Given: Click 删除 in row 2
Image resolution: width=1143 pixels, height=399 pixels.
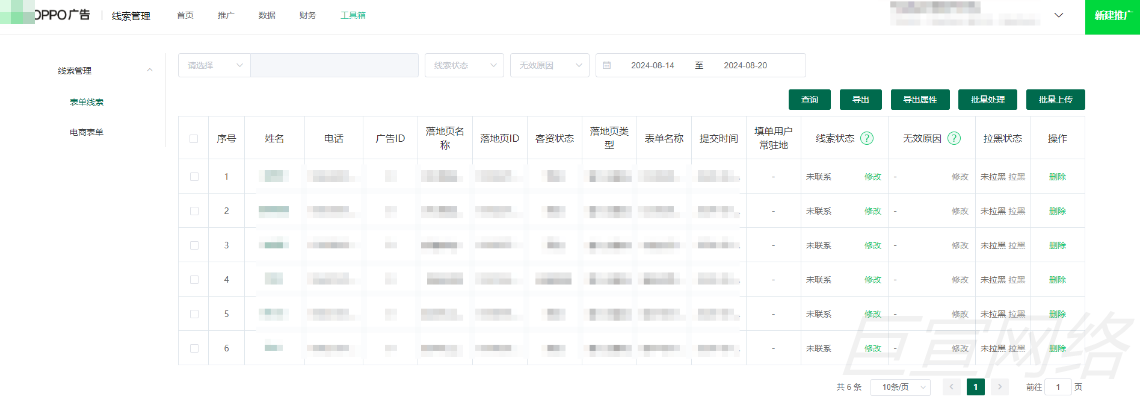Looking at the screenshot, I should 1057,211.
